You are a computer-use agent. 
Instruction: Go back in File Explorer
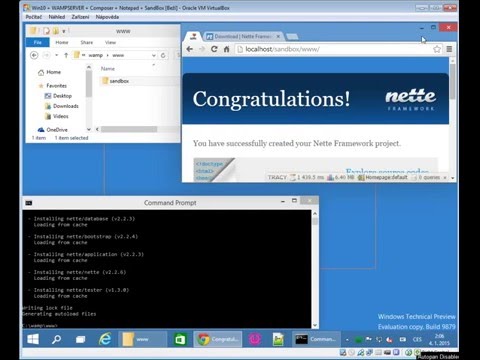pyautogui.click(x=34, y=55)
